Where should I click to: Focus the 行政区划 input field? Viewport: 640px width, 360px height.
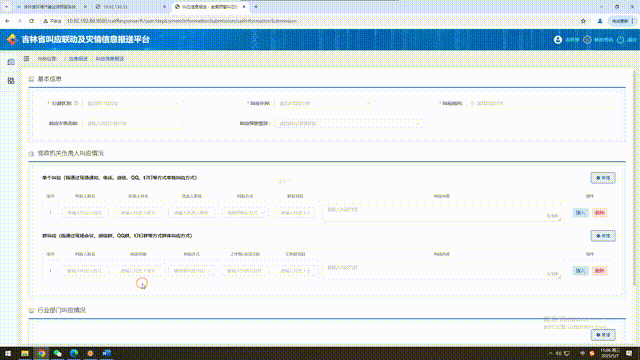point(132,103)
